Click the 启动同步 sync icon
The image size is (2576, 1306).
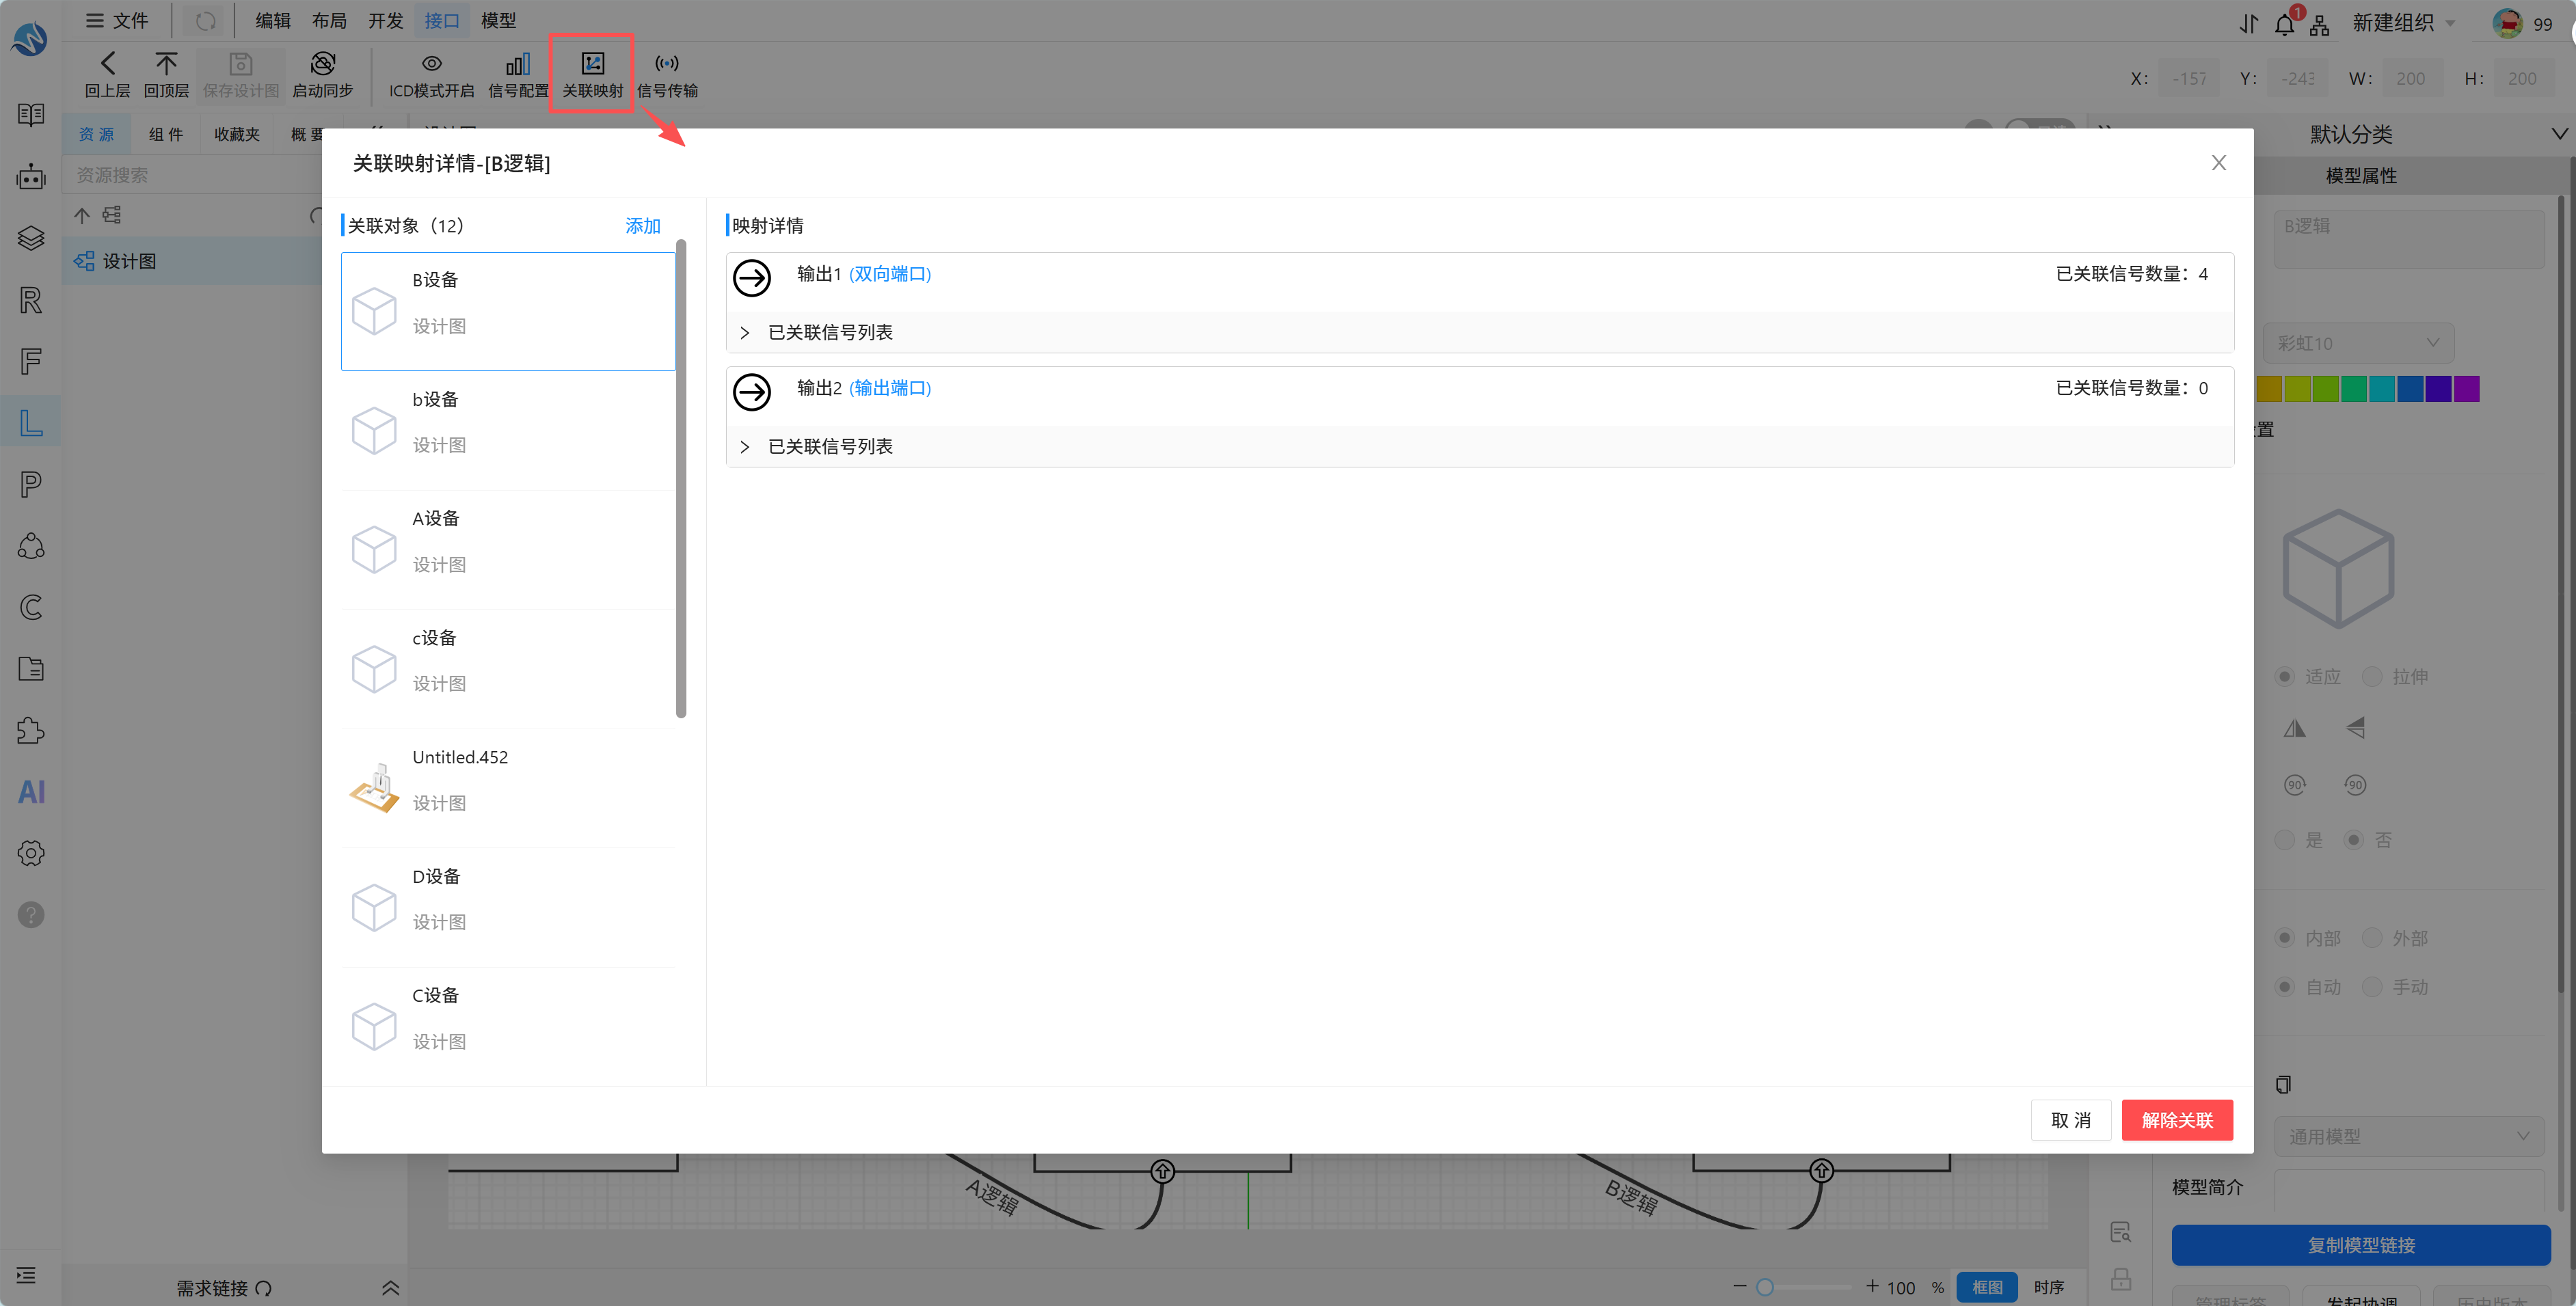pyautogui.click(x=322, y=64)
